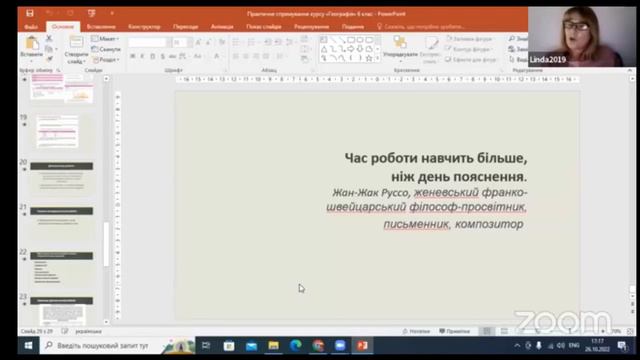Image resolution: width=640 pixels, height=360 pixels.
Task: Click the font color A icon
Action: pos(217,56)
